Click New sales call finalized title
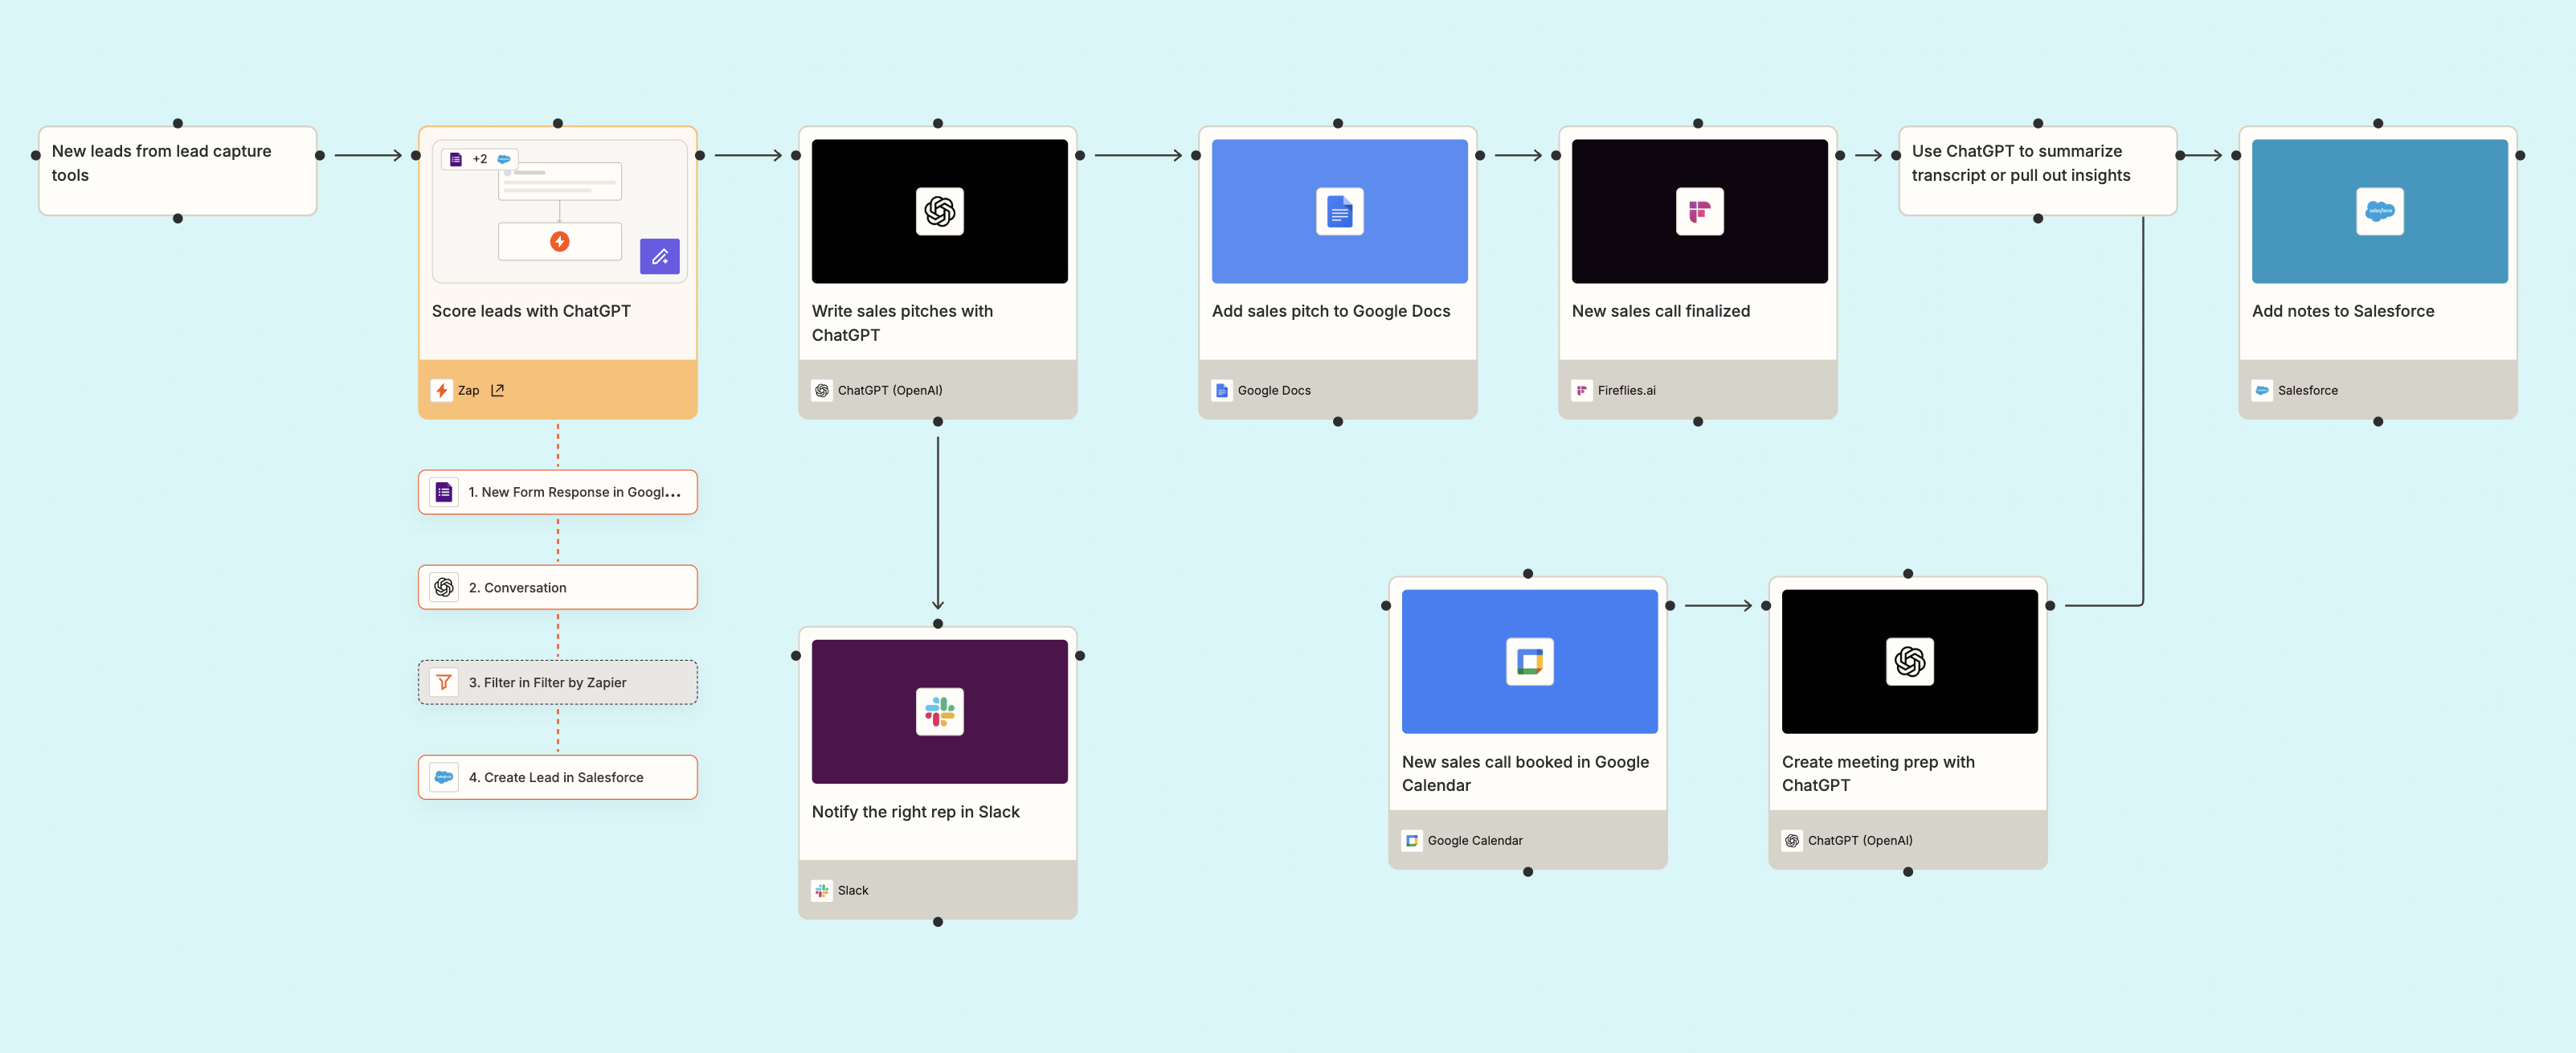The image size is (2576, 1053). [1660, 311]
